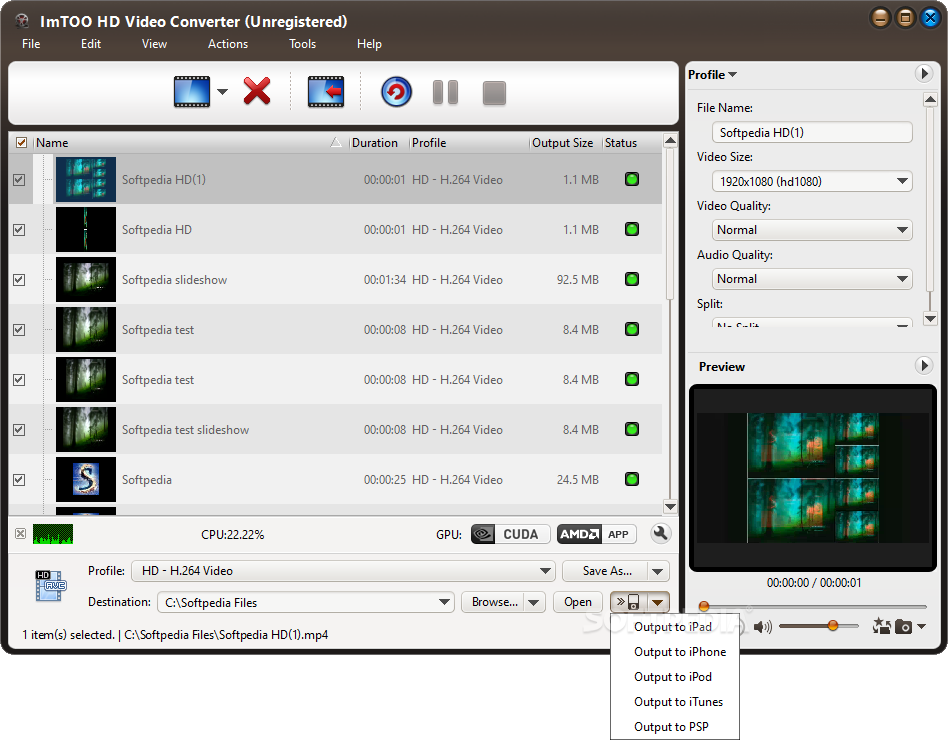
Task: Sort the list by Duration column
Action: pos(375,143)
